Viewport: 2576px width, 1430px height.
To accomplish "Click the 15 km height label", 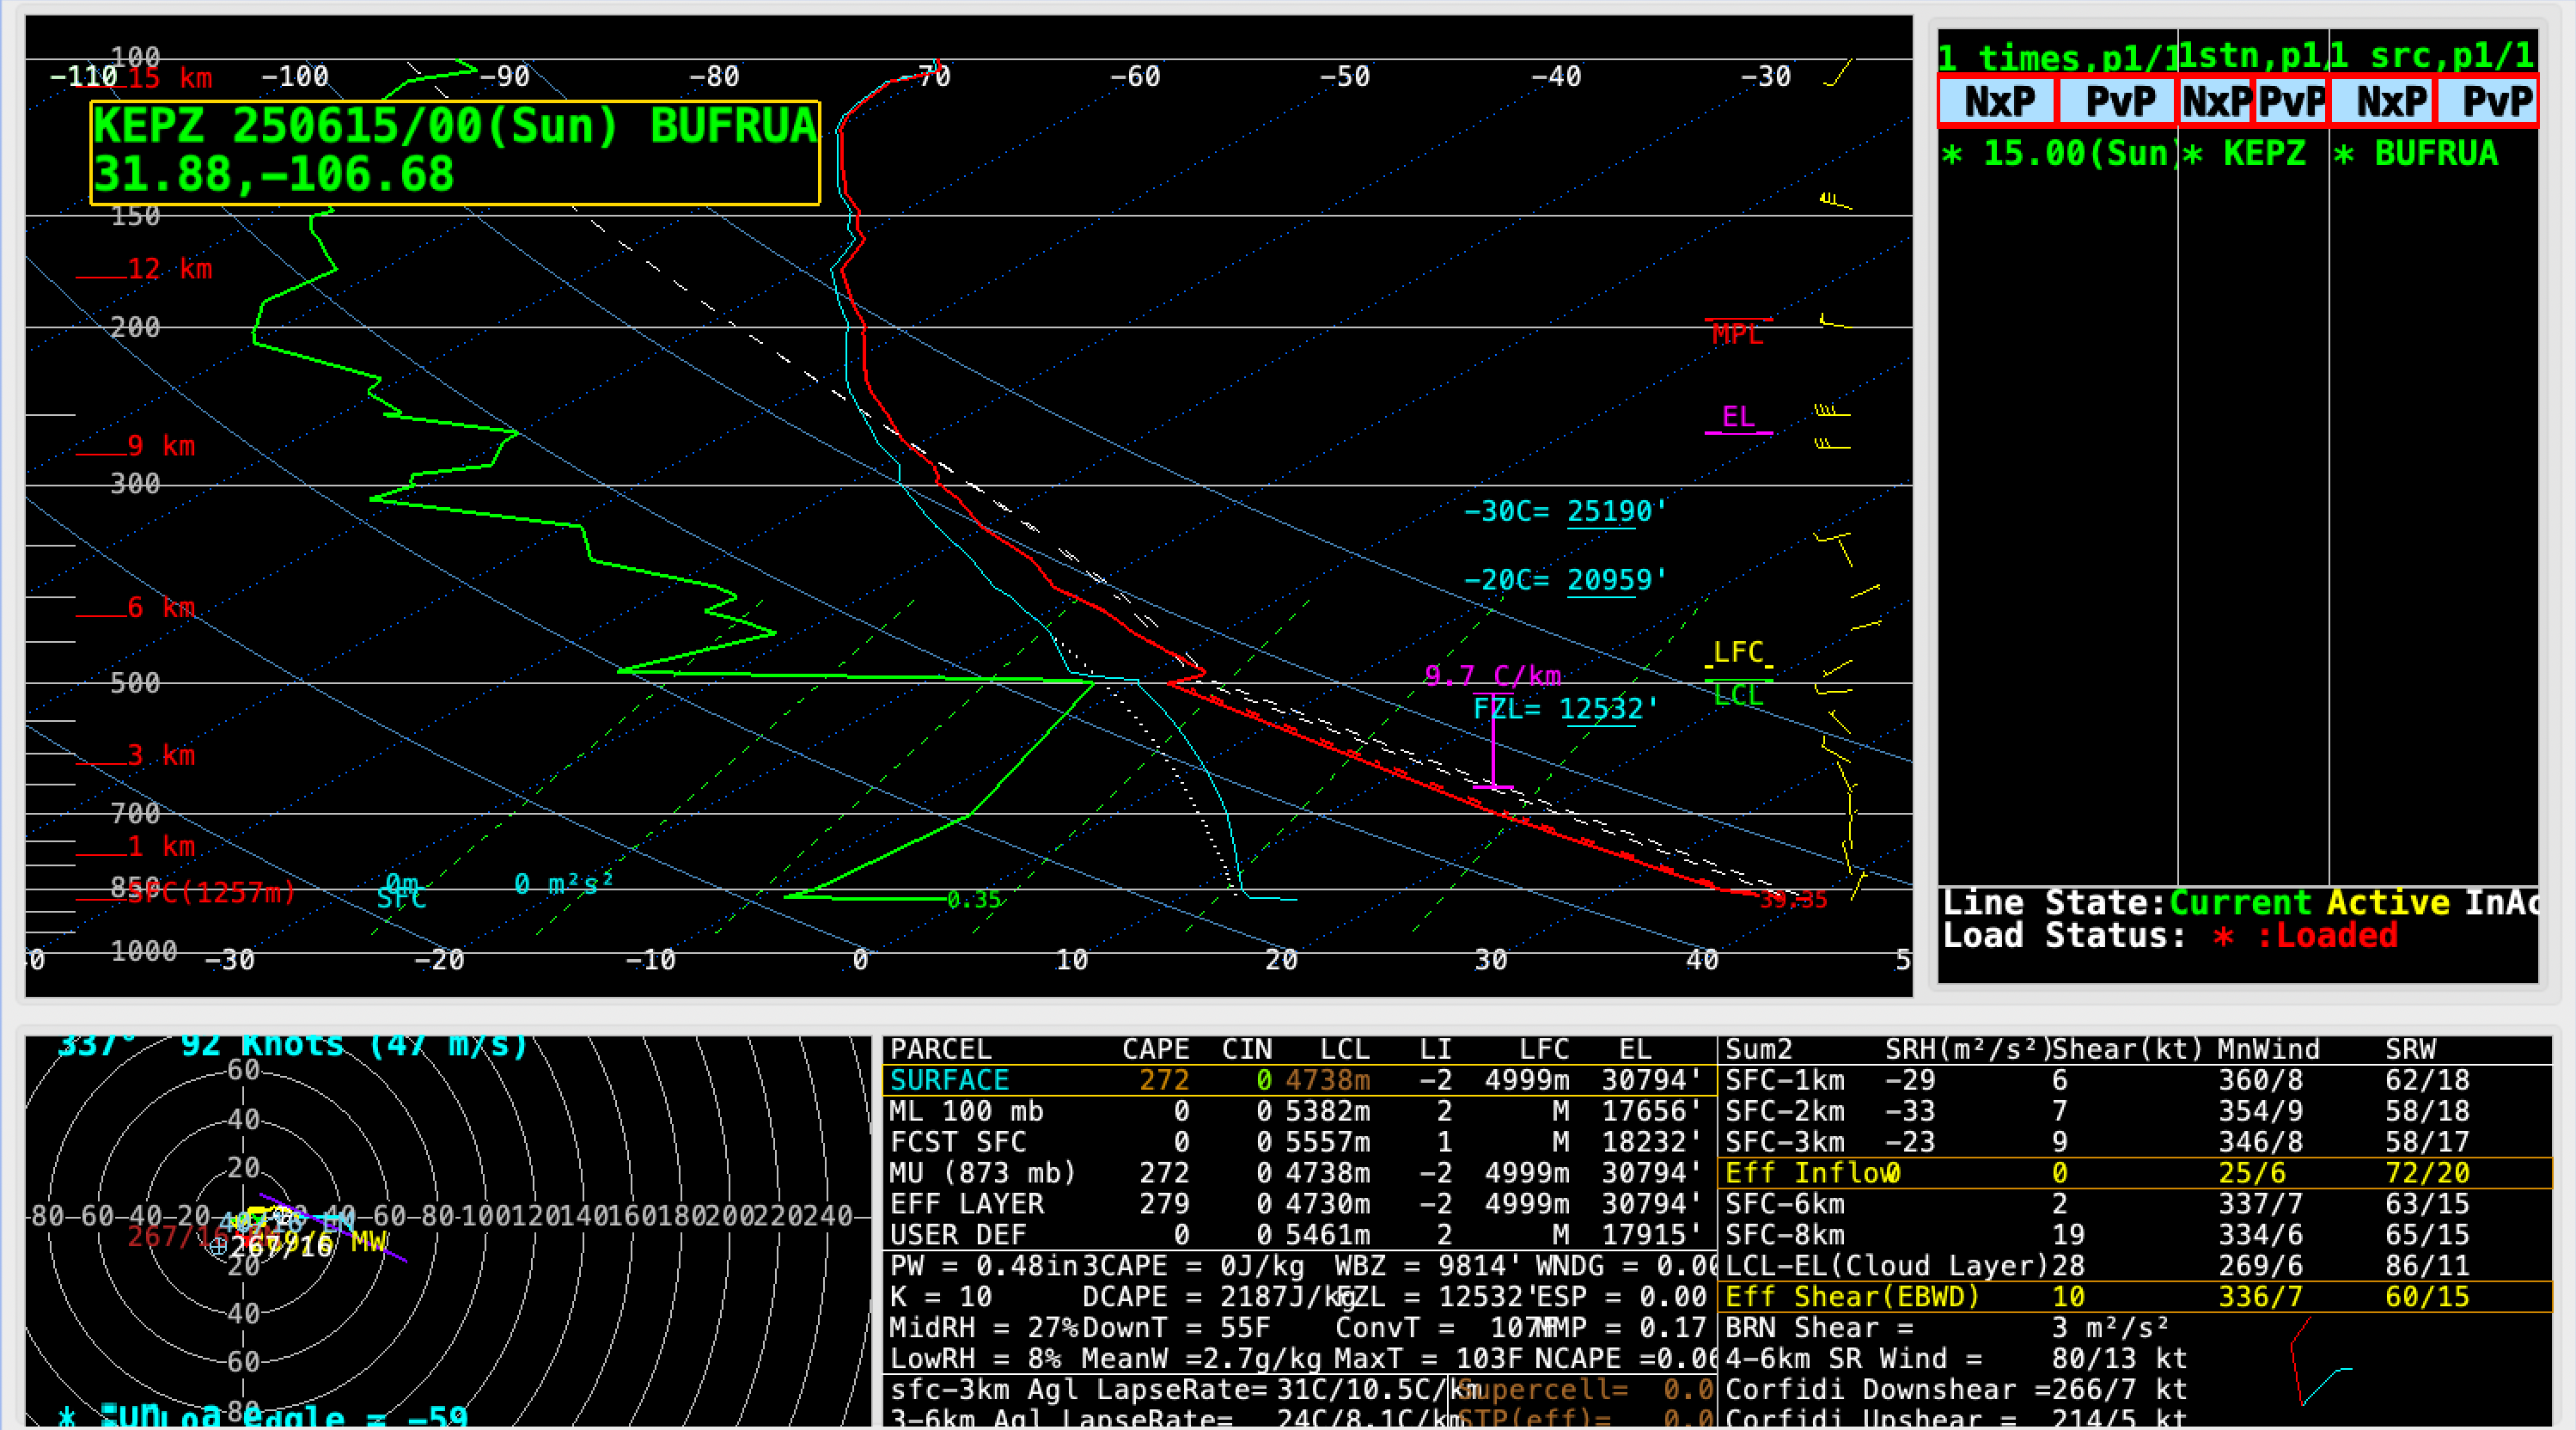I will (x=170, y=78).
